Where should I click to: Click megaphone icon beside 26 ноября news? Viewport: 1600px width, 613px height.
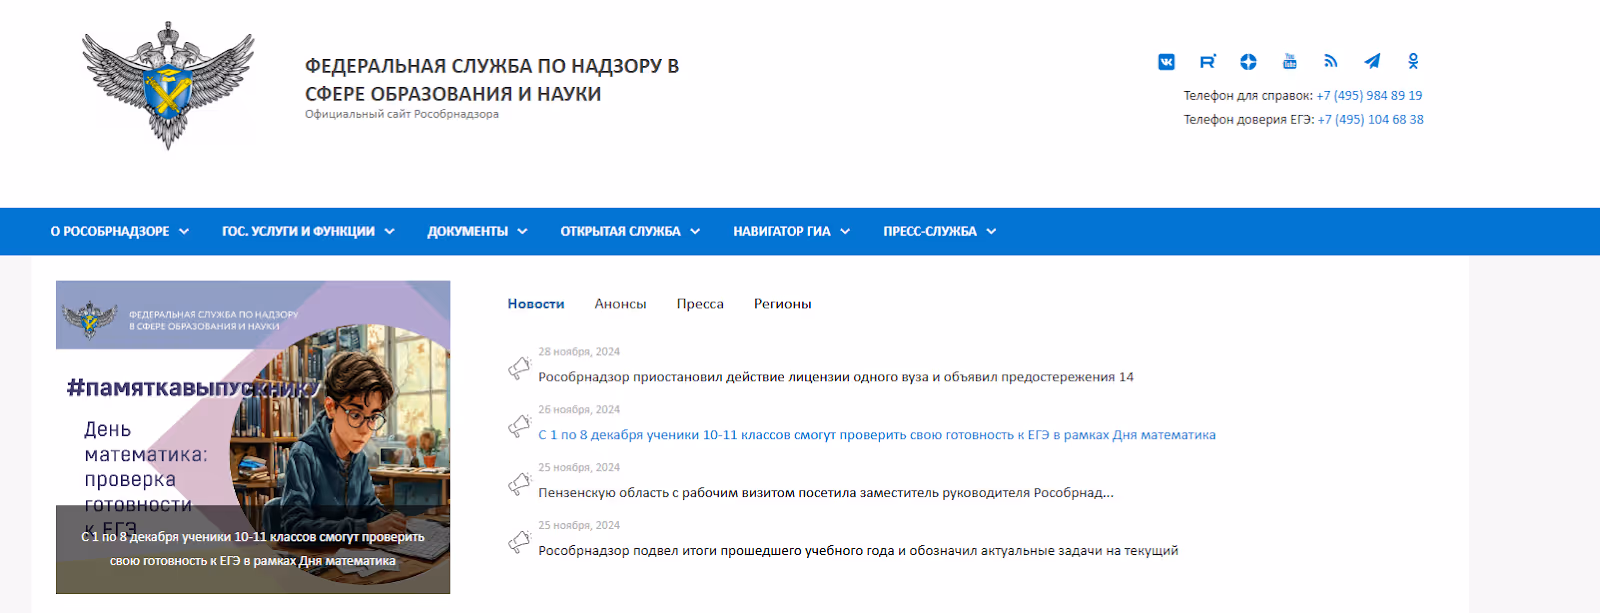519,426
